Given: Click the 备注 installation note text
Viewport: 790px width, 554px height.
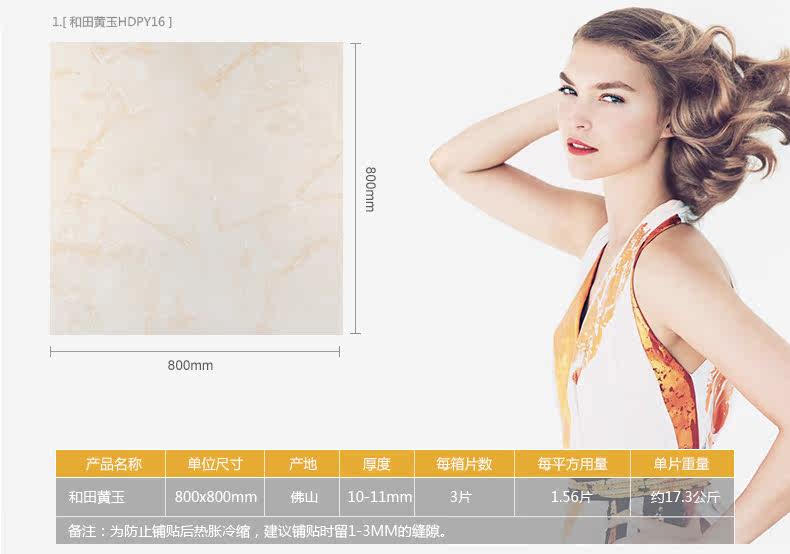Looking at the screenshot, I should coord(258,531).
